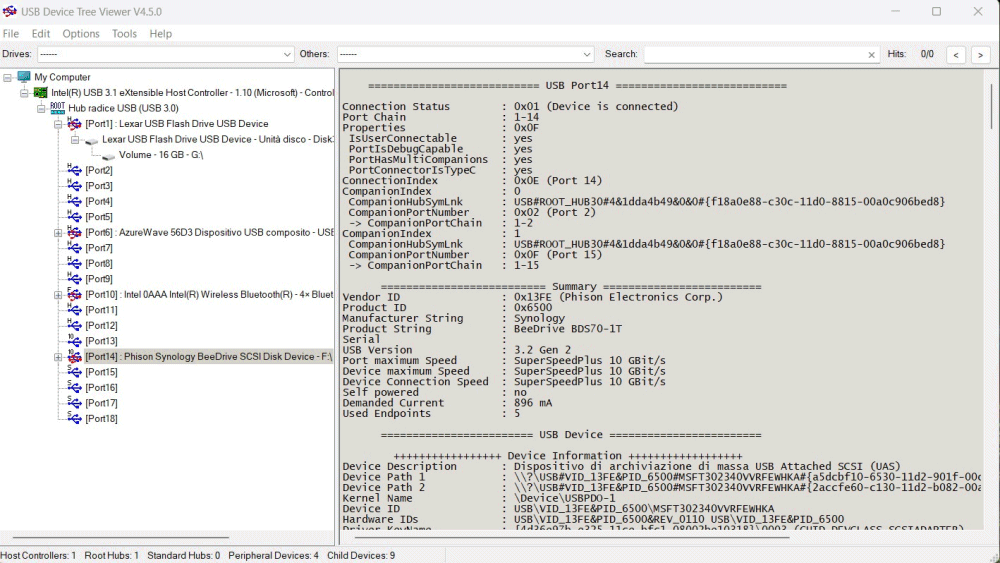Click the Hub radice USB root hub icon
1000x563 pixels.
click(x=58, y=108)
